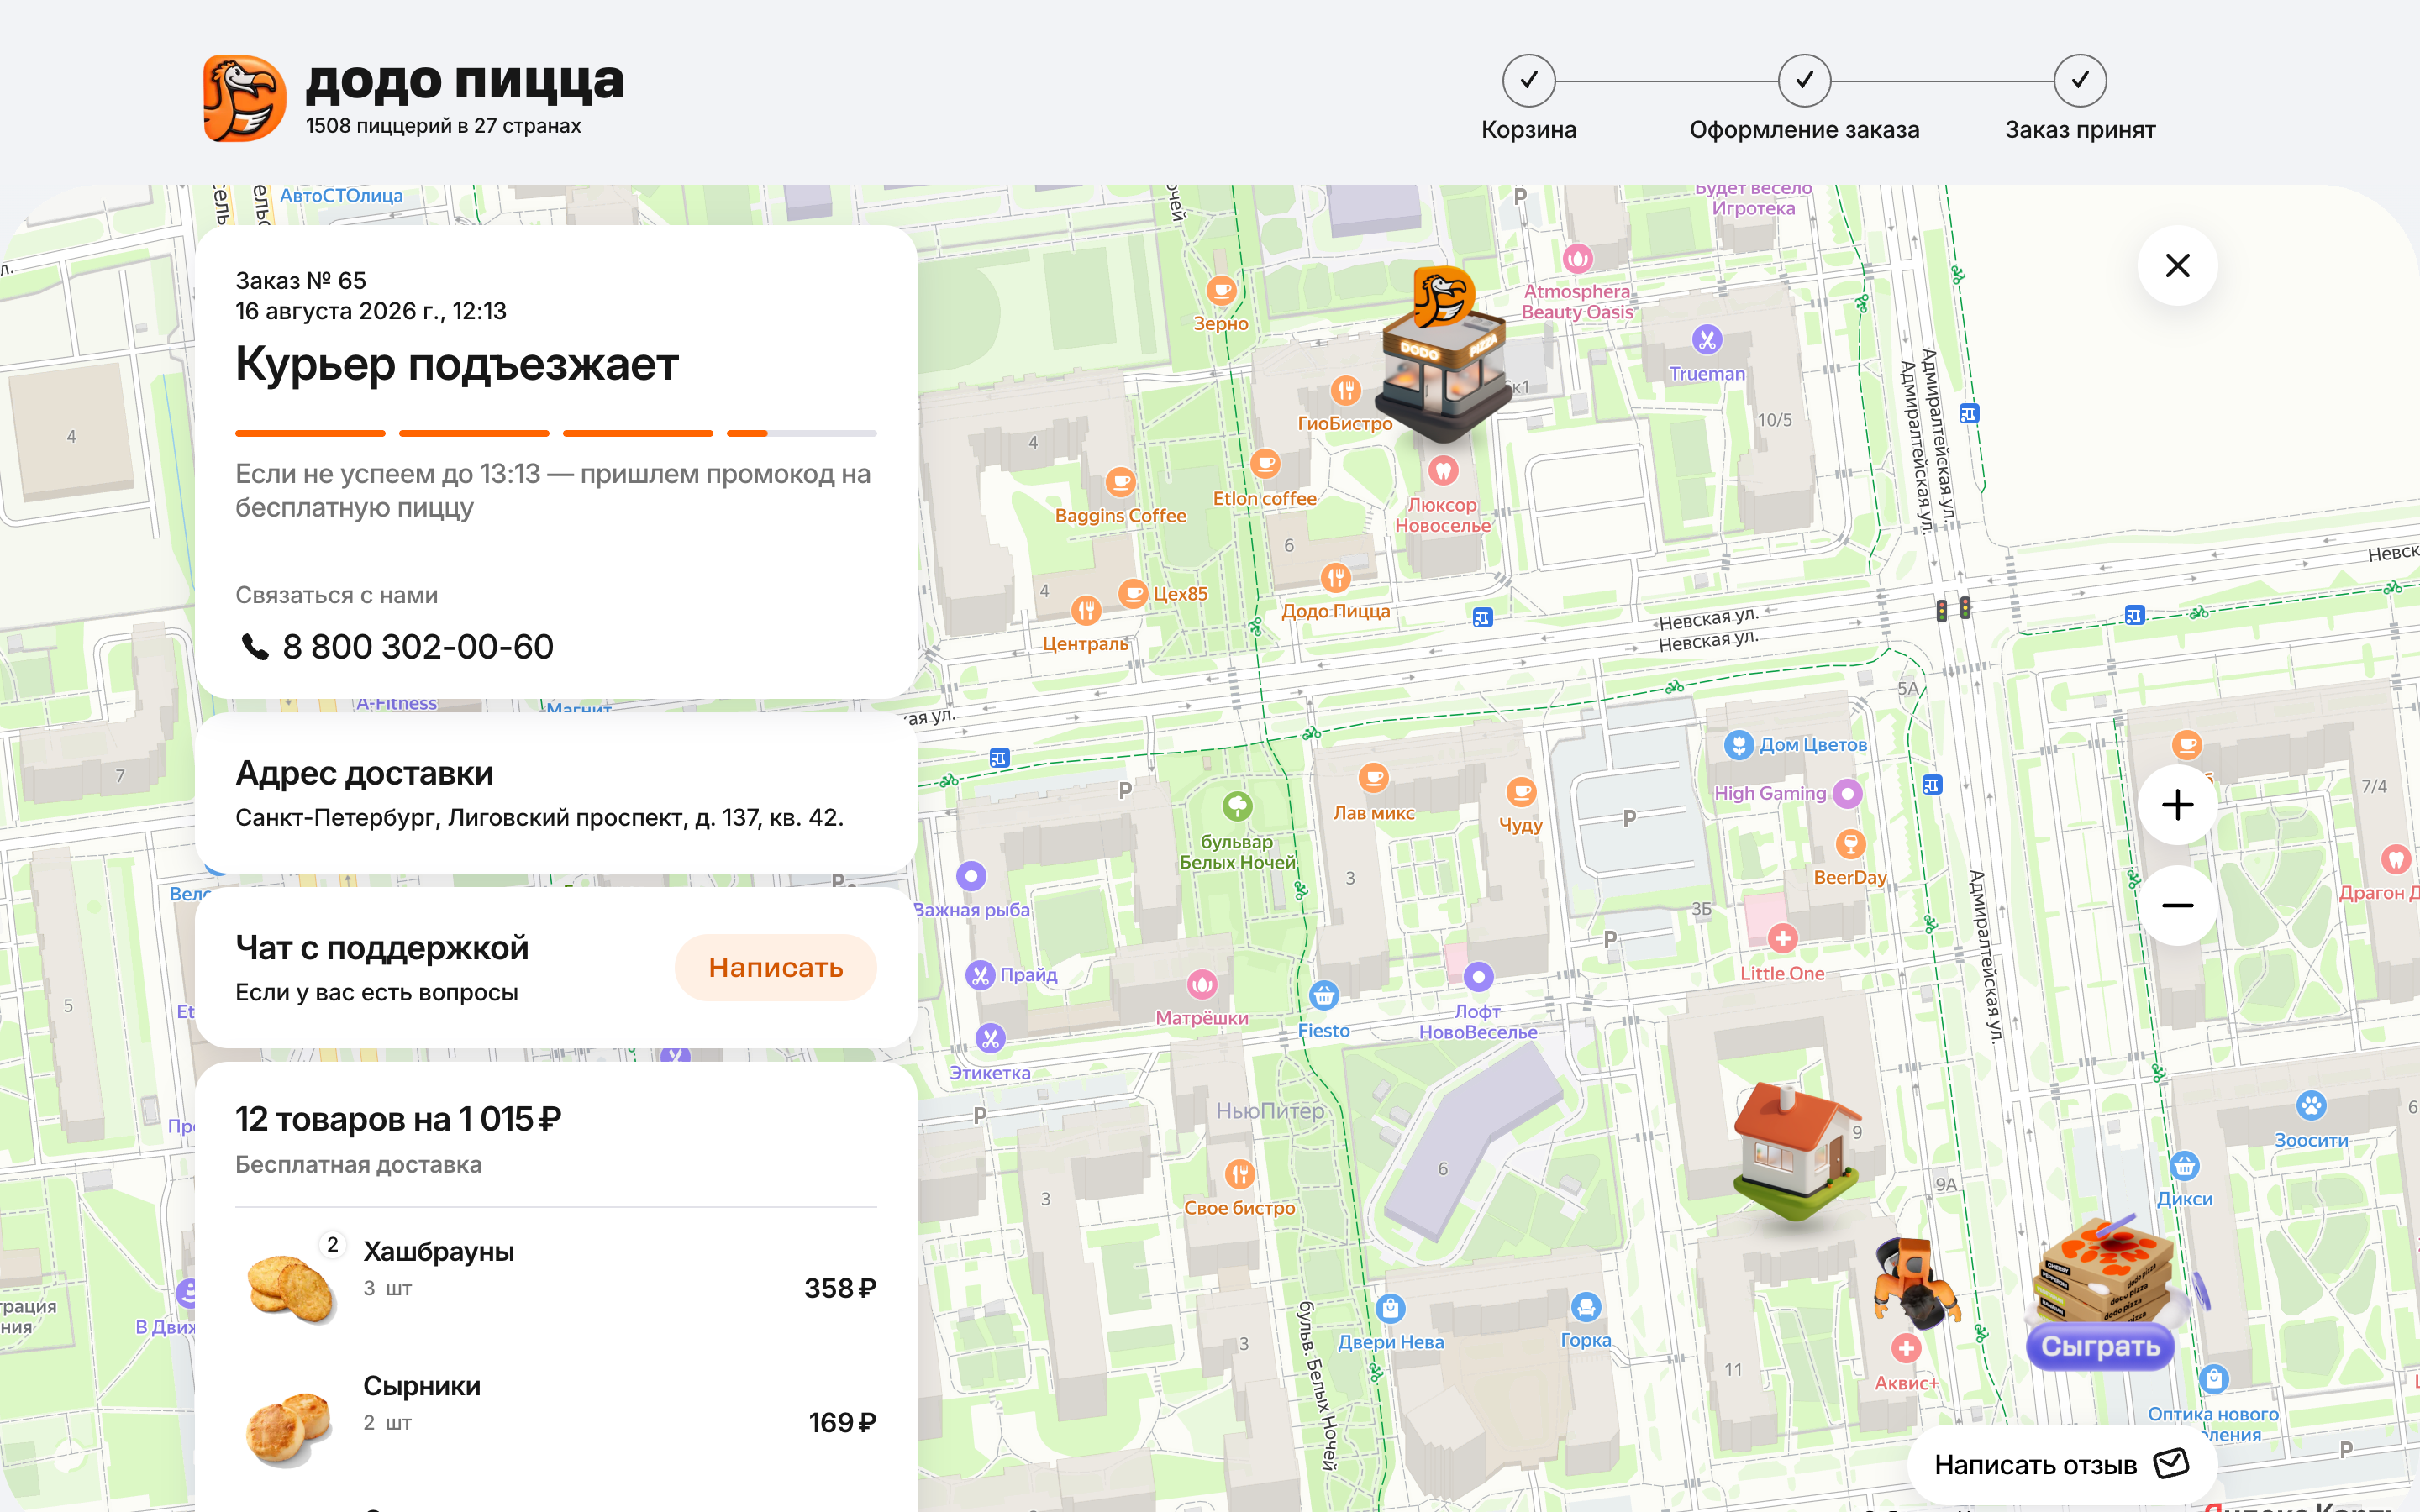Image resolution: width=2420 pixels, height=1512 pixels.
Task: Call the 8 800 302-00-60 phone link
Action: tap(418, 647)
